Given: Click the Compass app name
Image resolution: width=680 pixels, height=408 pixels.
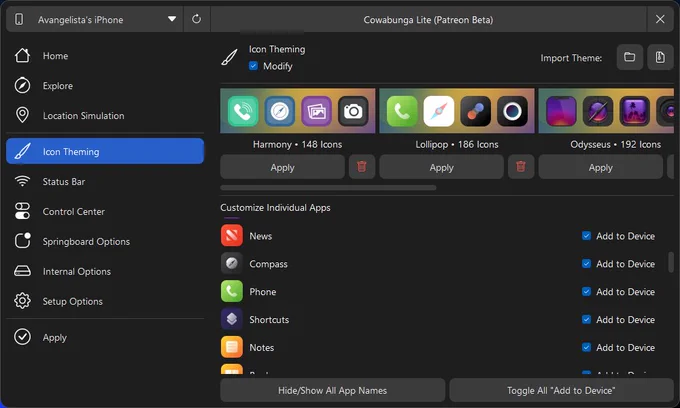Looking at the screenshot, I should click(x=268, y=264).
